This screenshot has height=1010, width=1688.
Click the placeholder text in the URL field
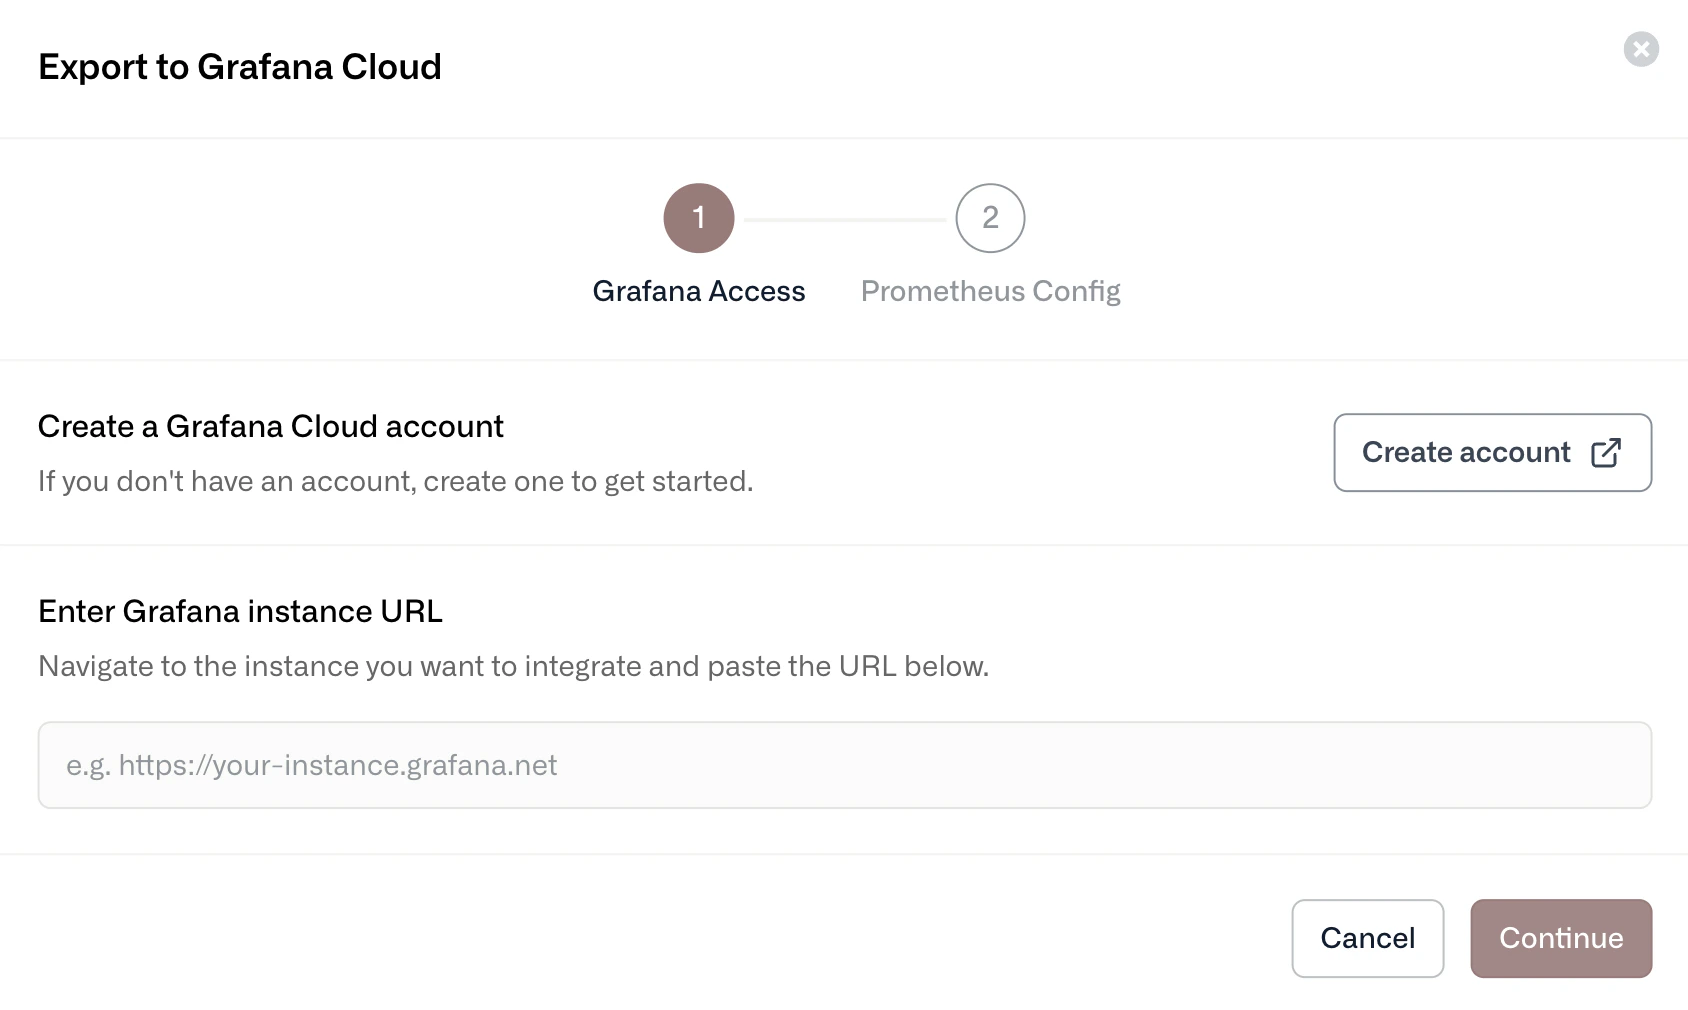coord(311,764)
